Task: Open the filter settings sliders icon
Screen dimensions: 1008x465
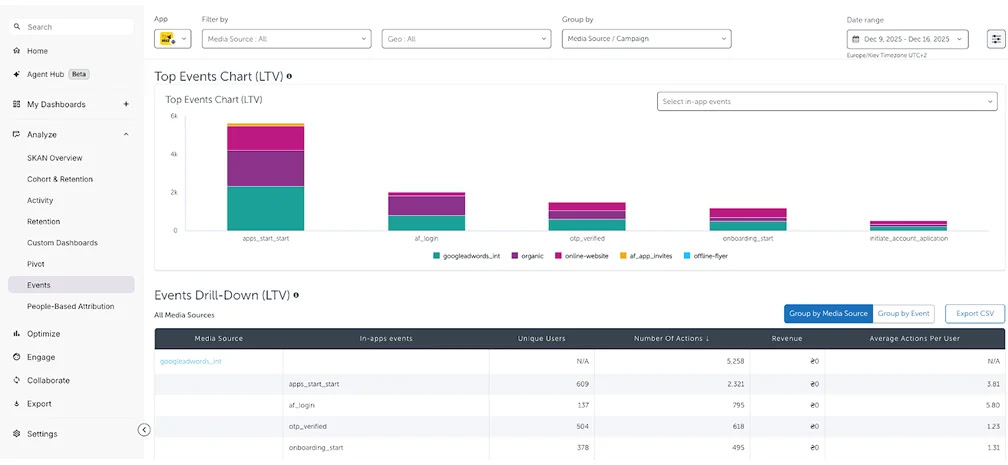Action: [995, 39]
